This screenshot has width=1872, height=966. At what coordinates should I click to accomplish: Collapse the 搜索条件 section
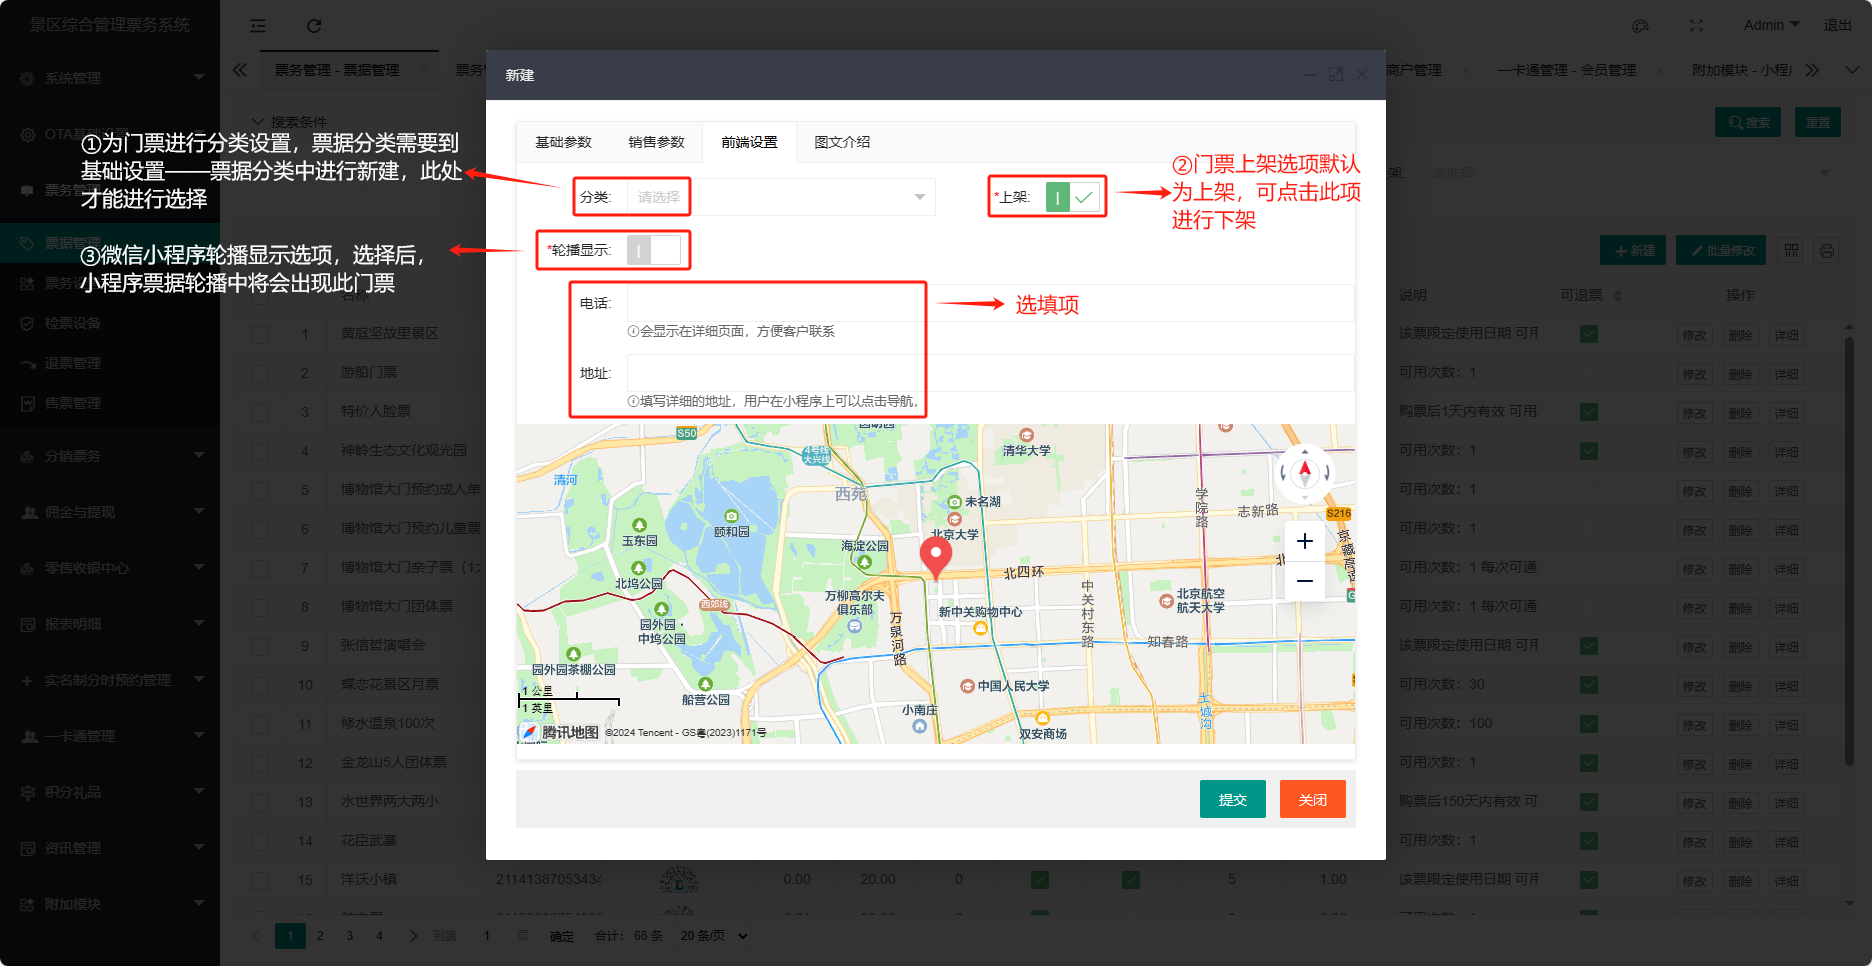289,122
